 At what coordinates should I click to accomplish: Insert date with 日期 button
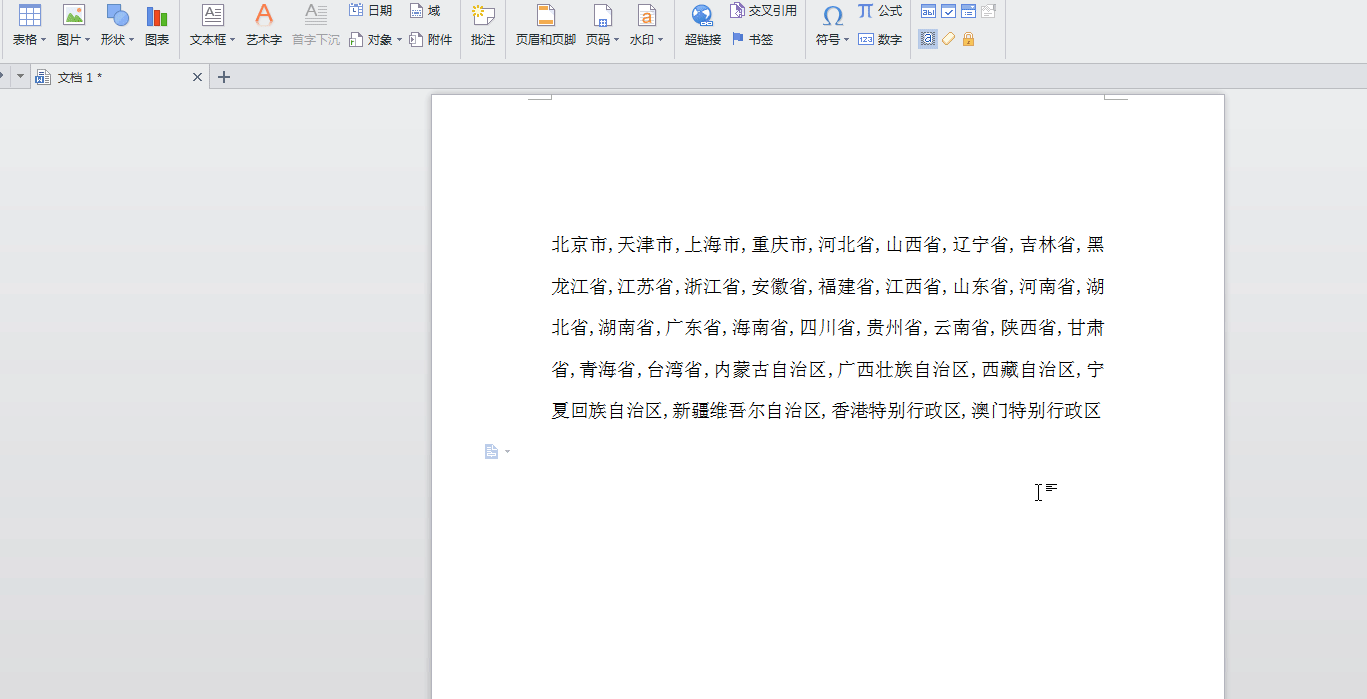(371, 10)
